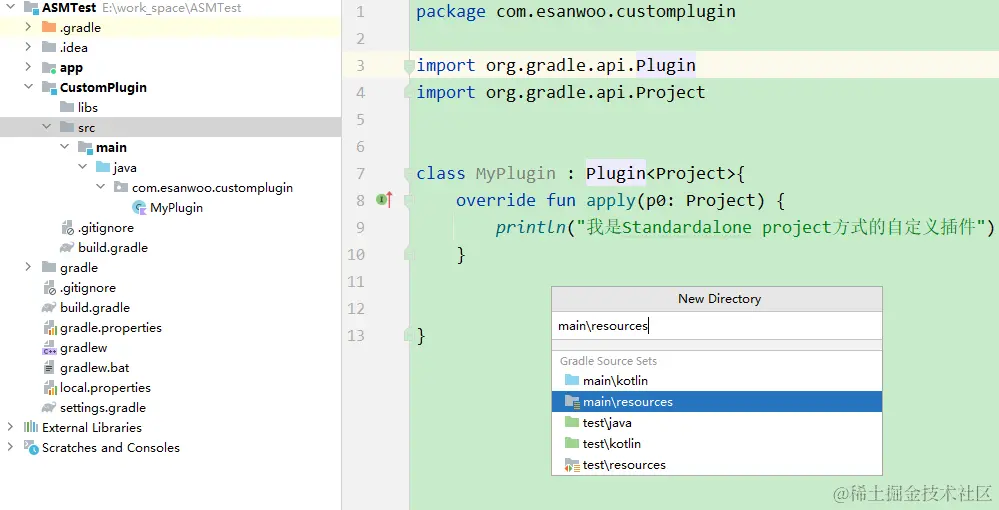Click the root .gitignore file name
The height and width of the screenshot is (510, 999).
88,288
